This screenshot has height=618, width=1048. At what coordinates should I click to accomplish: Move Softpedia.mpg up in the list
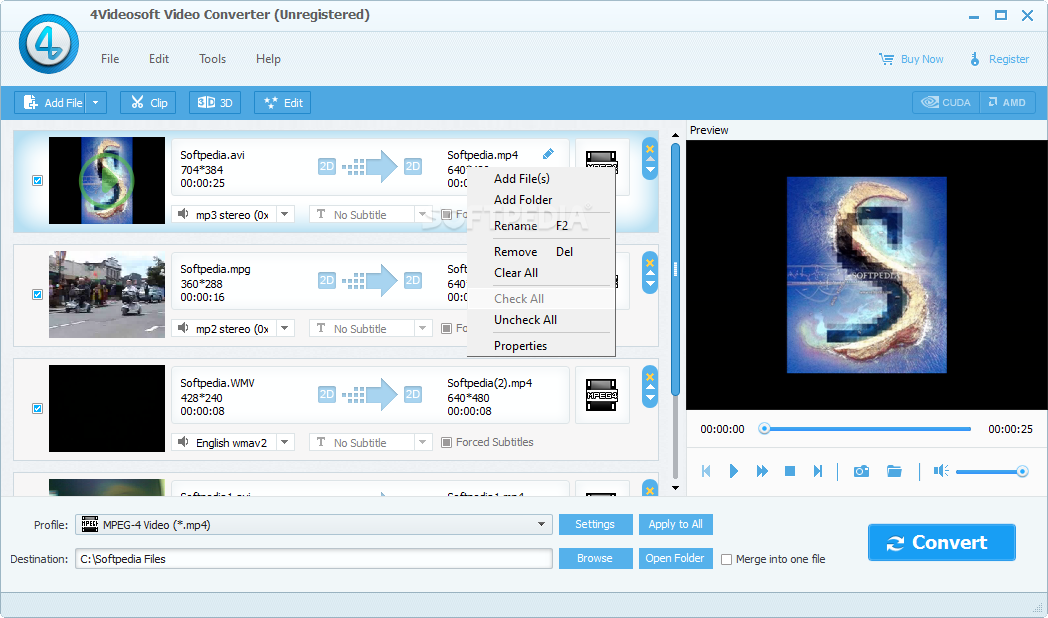[x=650, y=273]
